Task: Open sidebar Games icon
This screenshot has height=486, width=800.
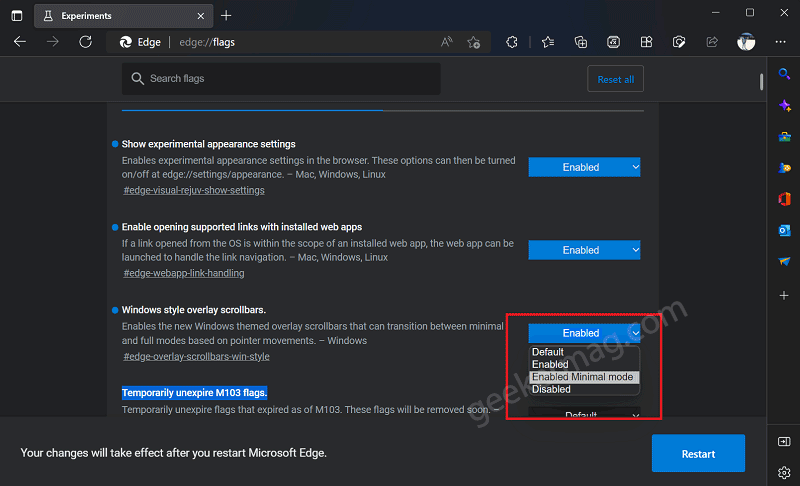Action: [x=784, y=168]
